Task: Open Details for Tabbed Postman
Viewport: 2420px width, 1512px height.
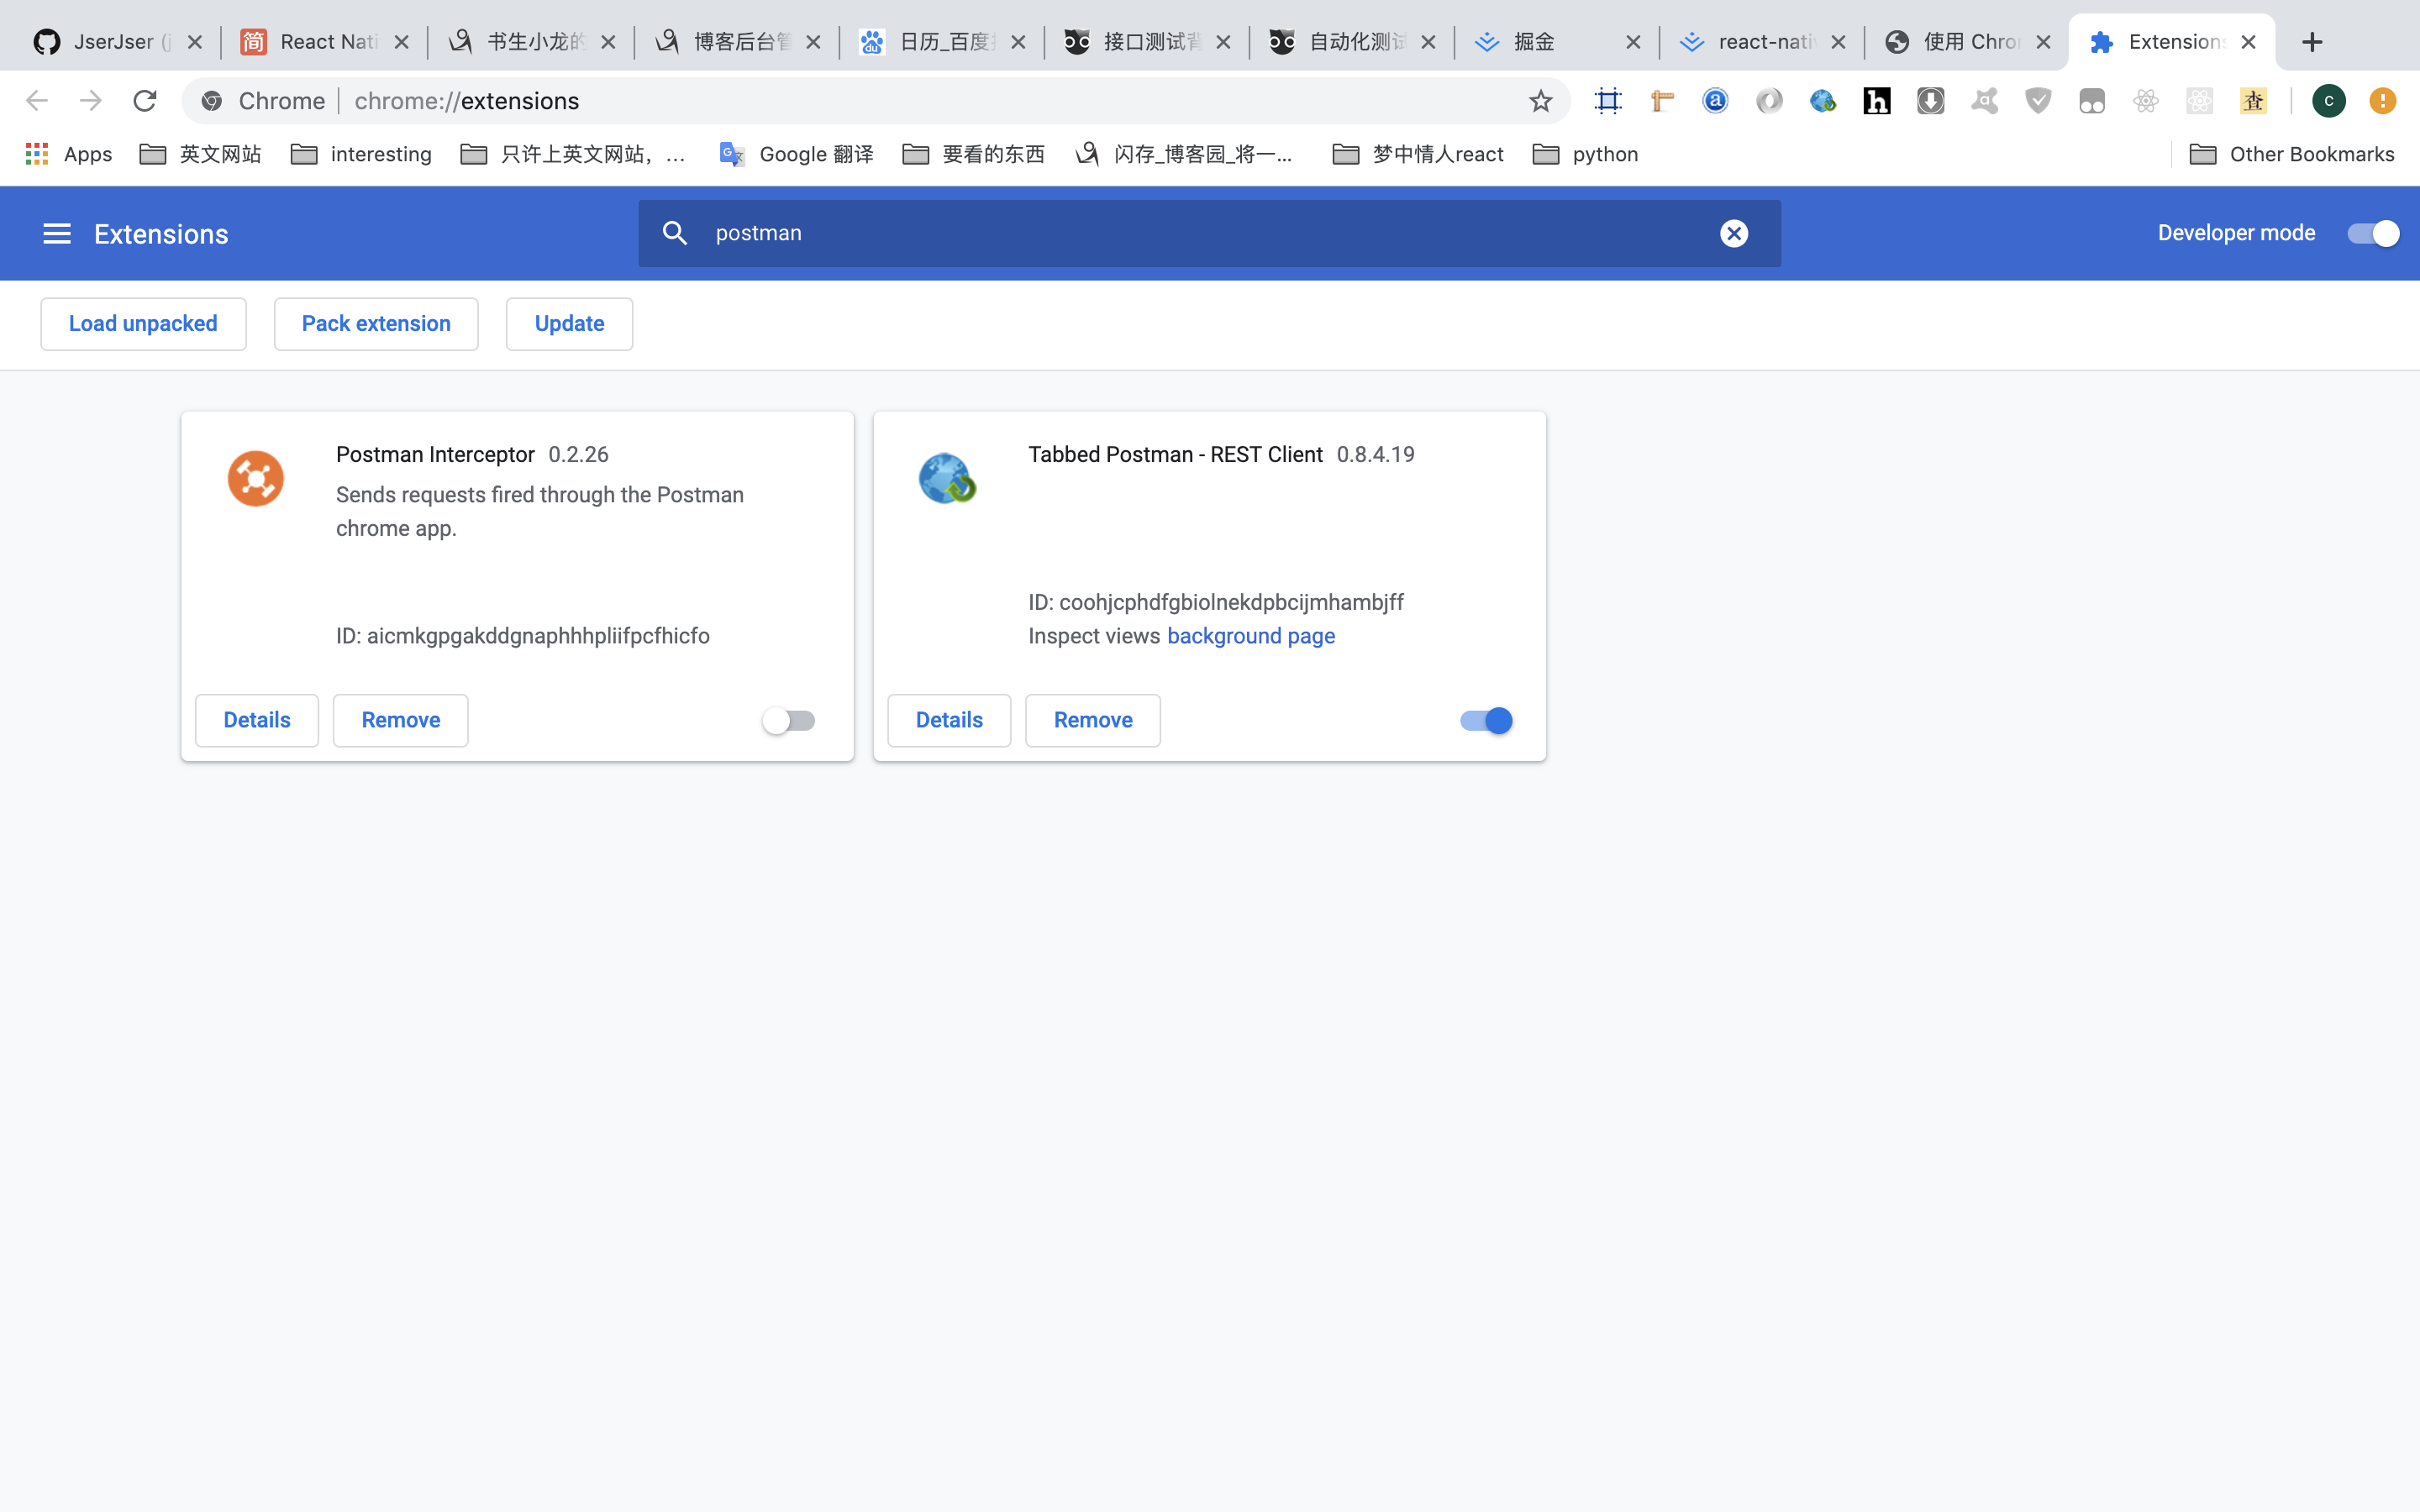Action: click(949, 720)
